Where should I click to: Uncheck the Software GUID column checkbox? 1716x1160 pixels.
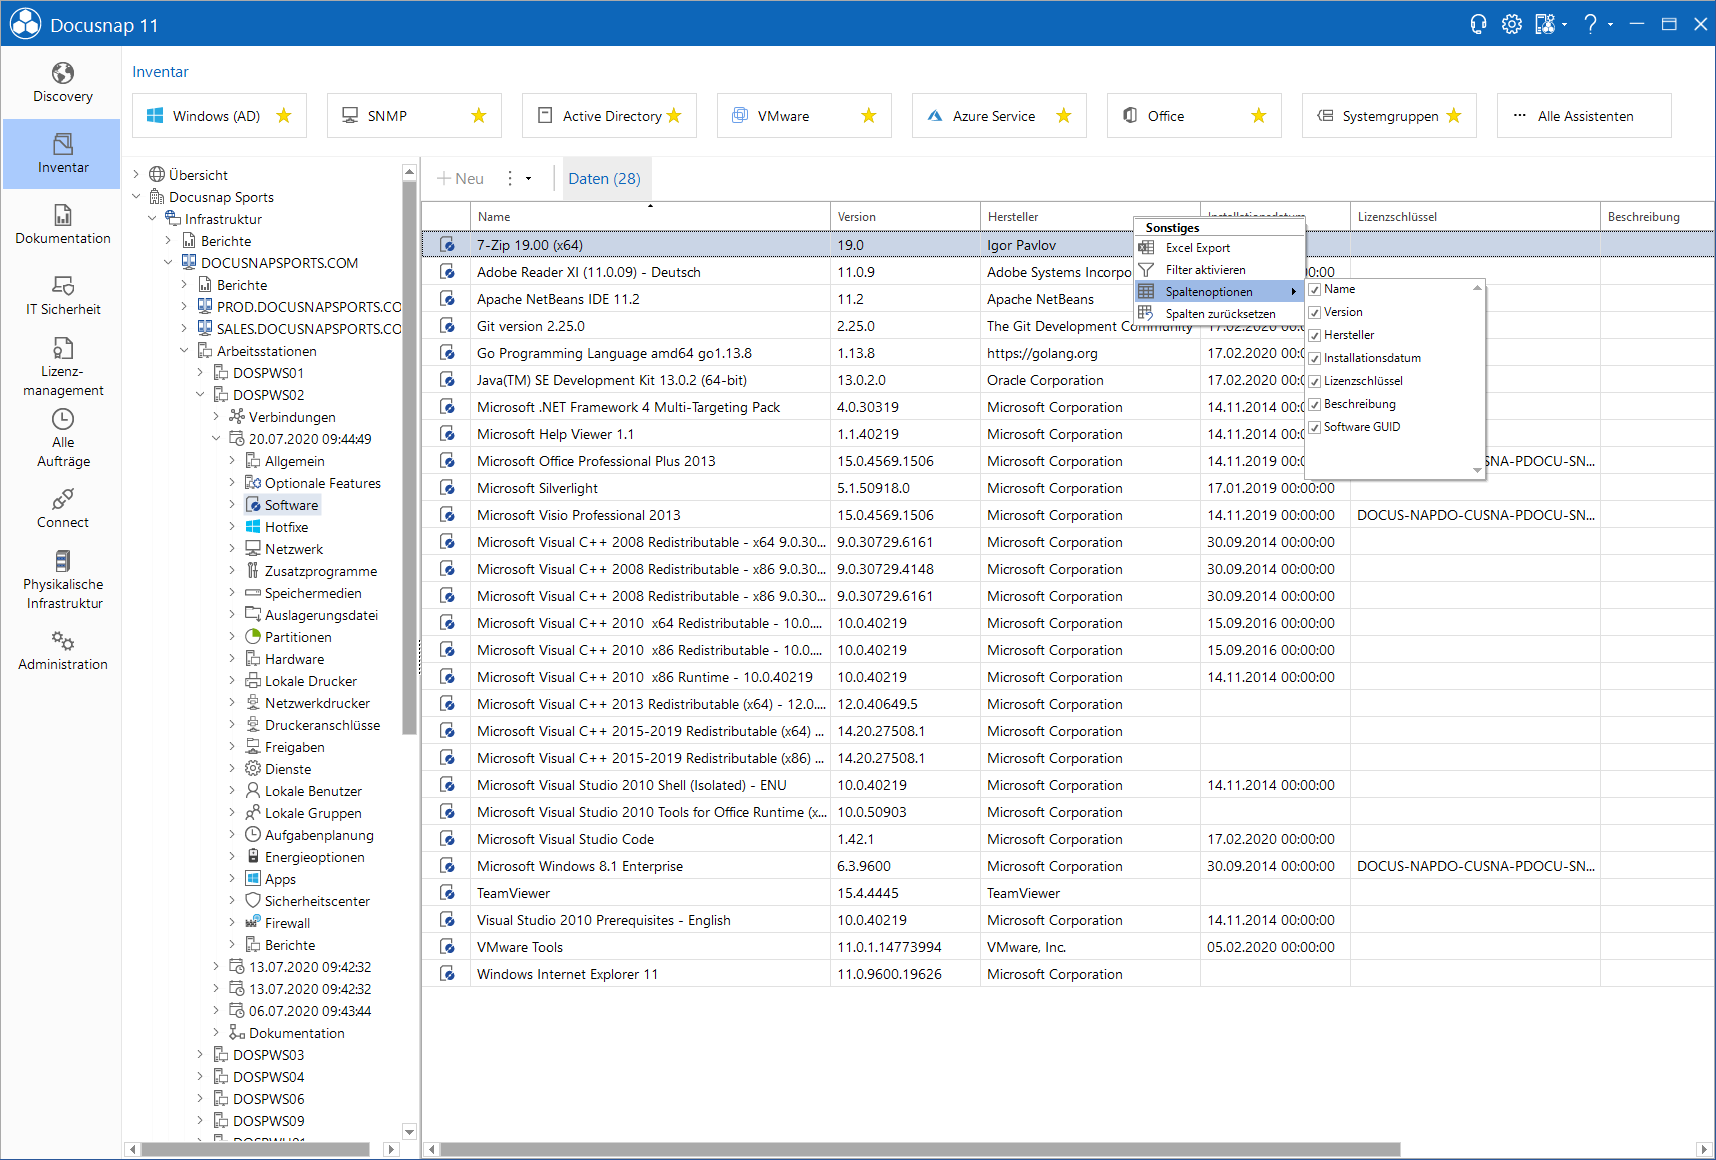1315,428
